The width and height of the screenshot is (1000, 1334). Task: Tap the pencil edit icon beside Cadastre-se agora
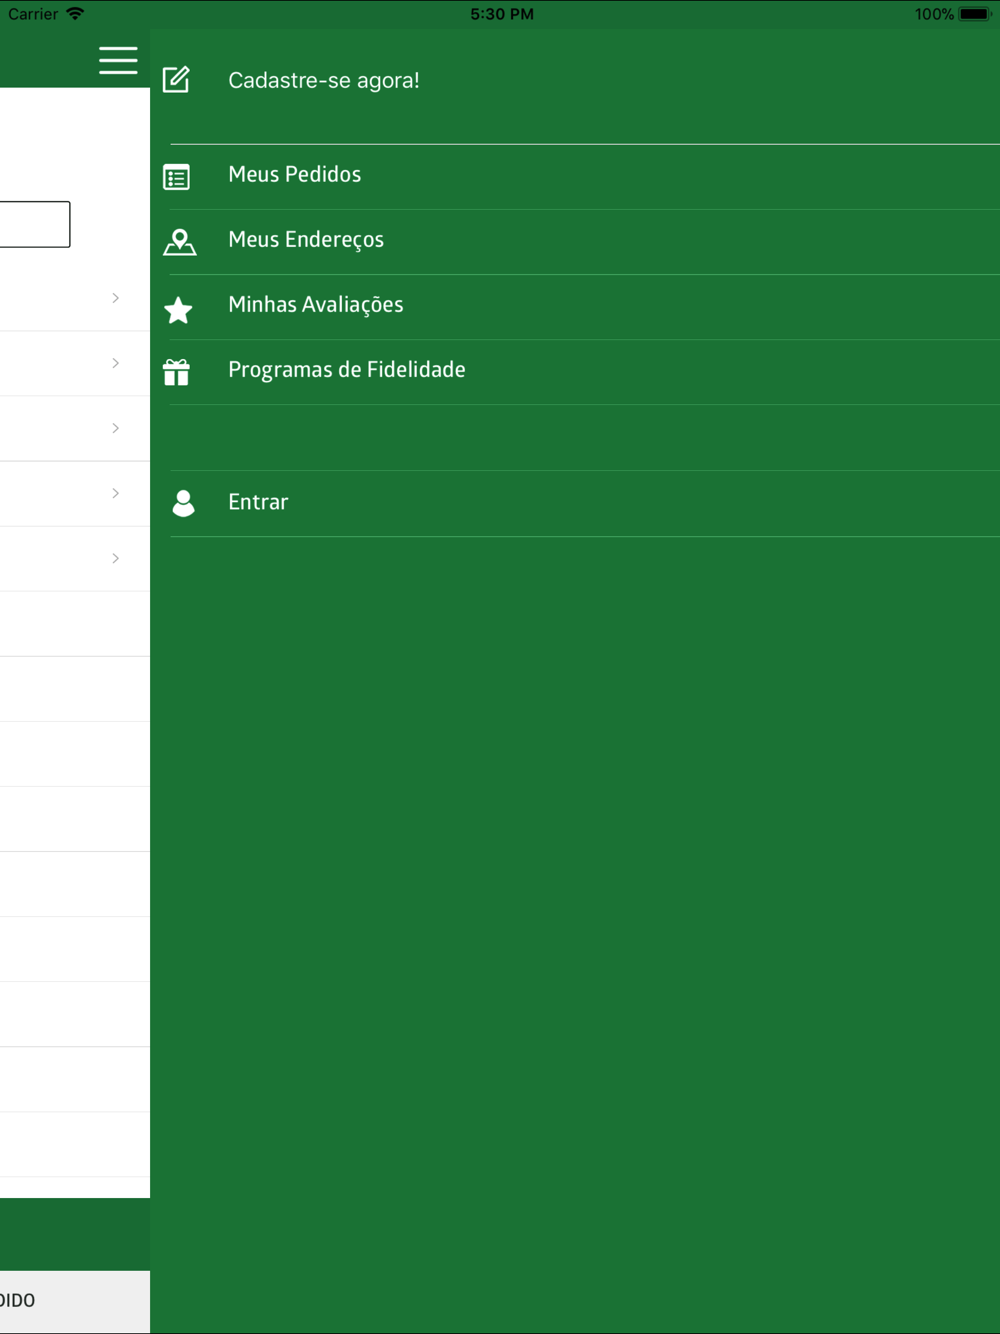[x=177, y=79]
